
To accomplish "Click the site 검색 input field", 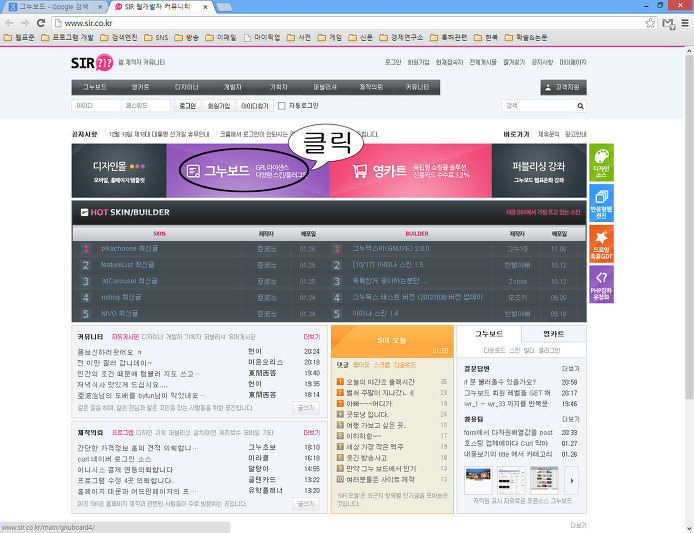I will (x=539, y=106).
